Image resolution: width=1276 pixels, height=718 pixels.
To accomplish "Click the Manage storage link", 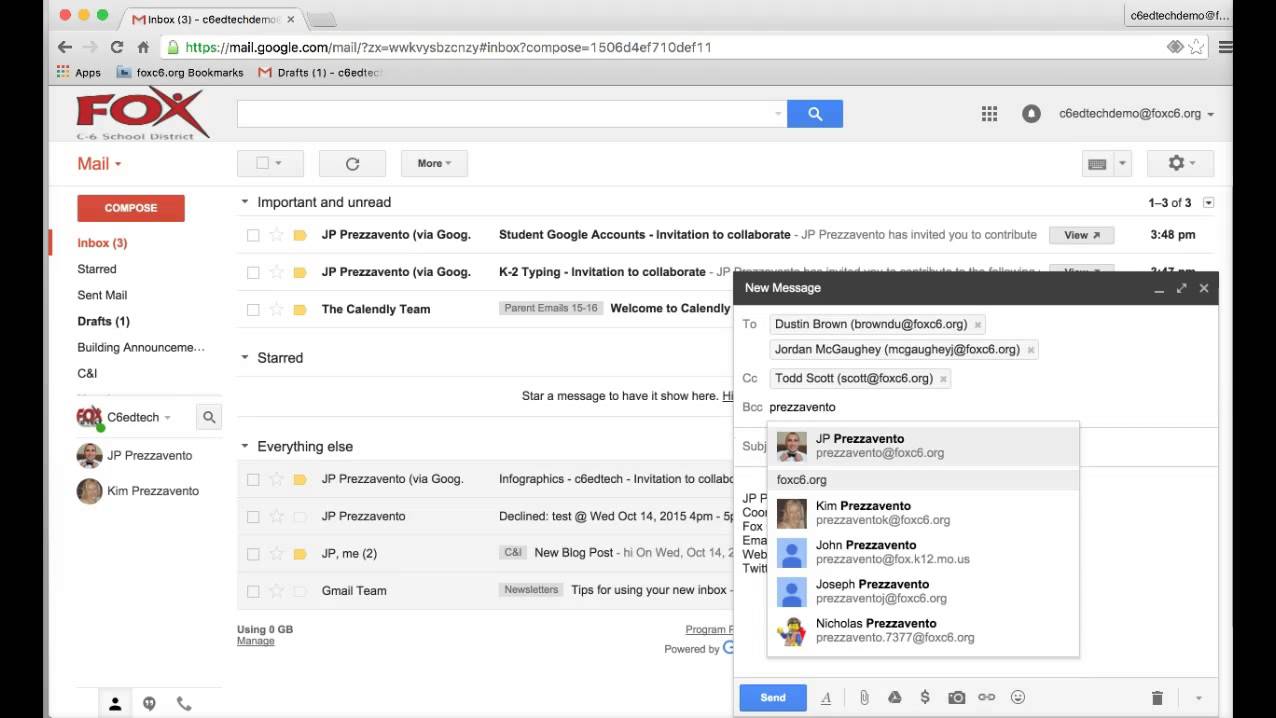I will click(255, 641).
